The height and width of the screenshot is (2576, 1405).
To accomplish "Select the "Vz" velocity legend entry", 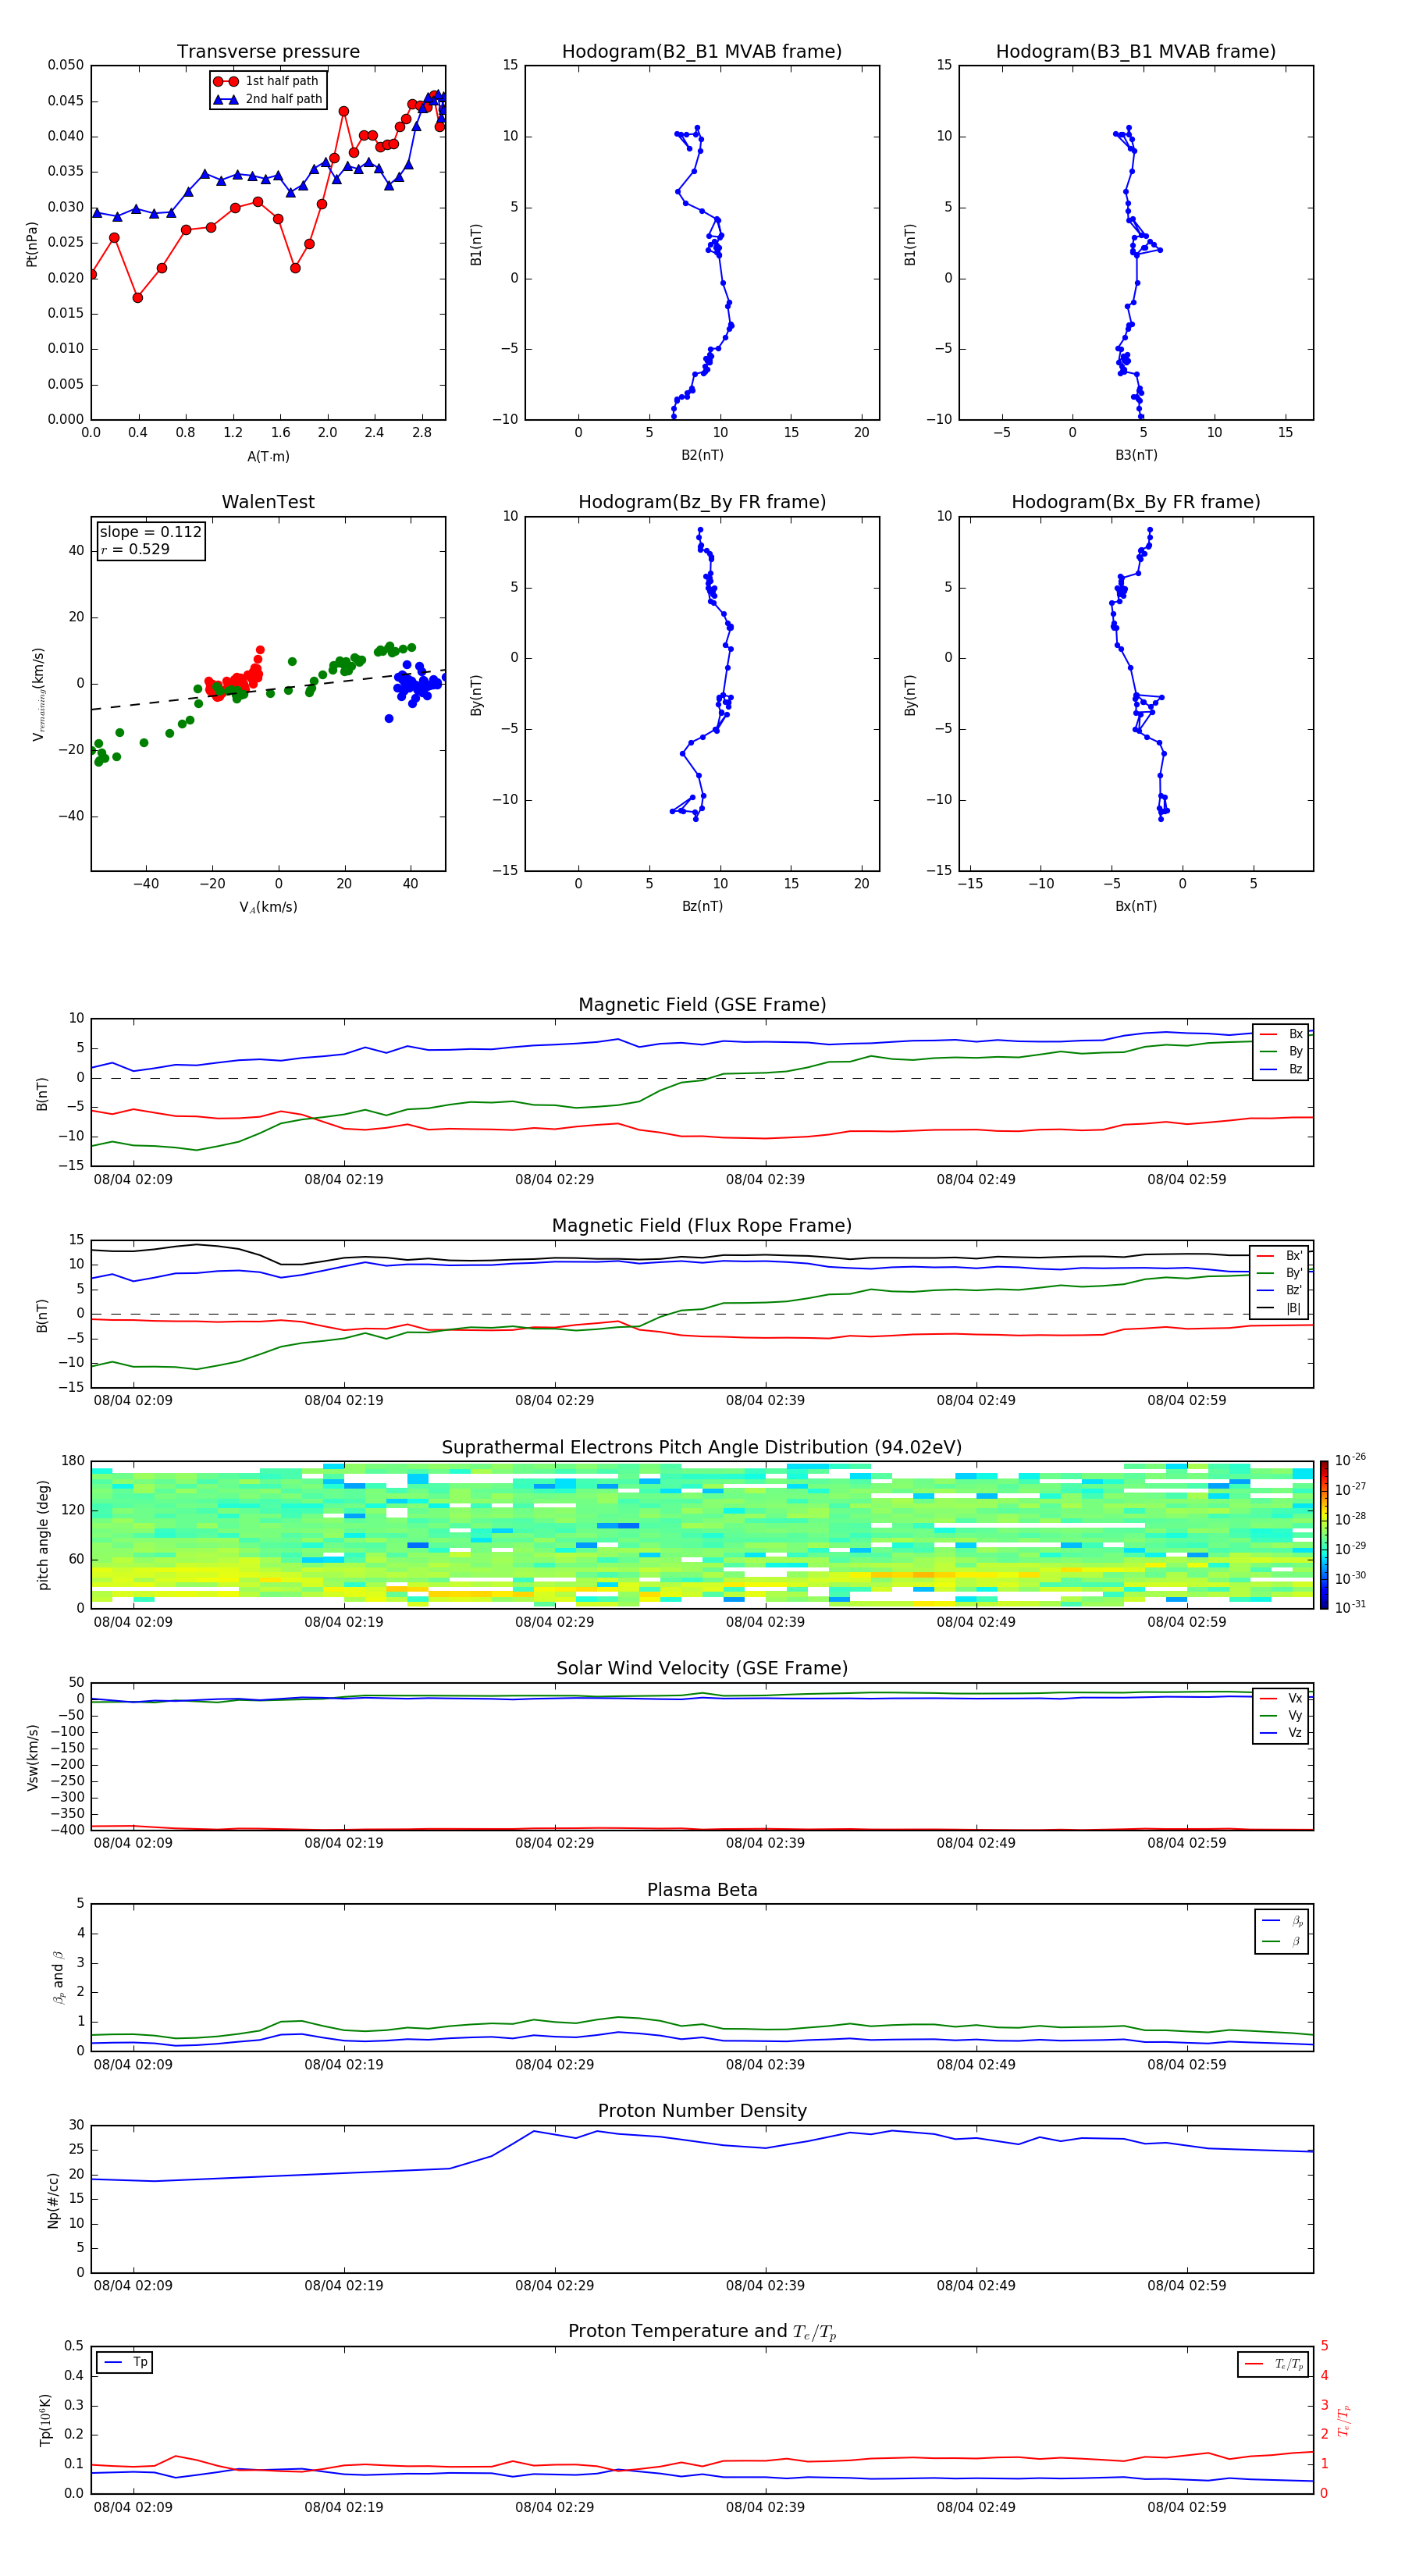I will (x=1282, y=1733).
